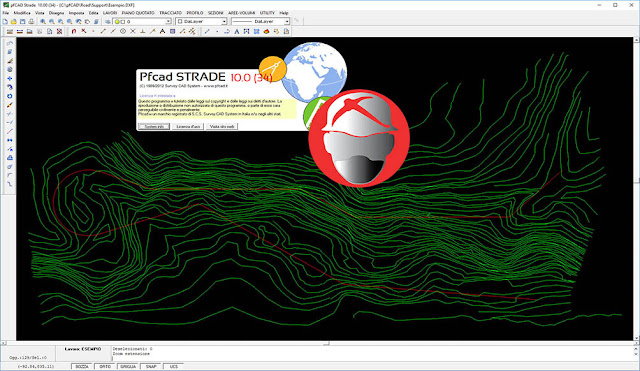Open the LAVORI menu
Image resolution: width=640 pixels, height=371 pixels.
(x=110, y=13)
